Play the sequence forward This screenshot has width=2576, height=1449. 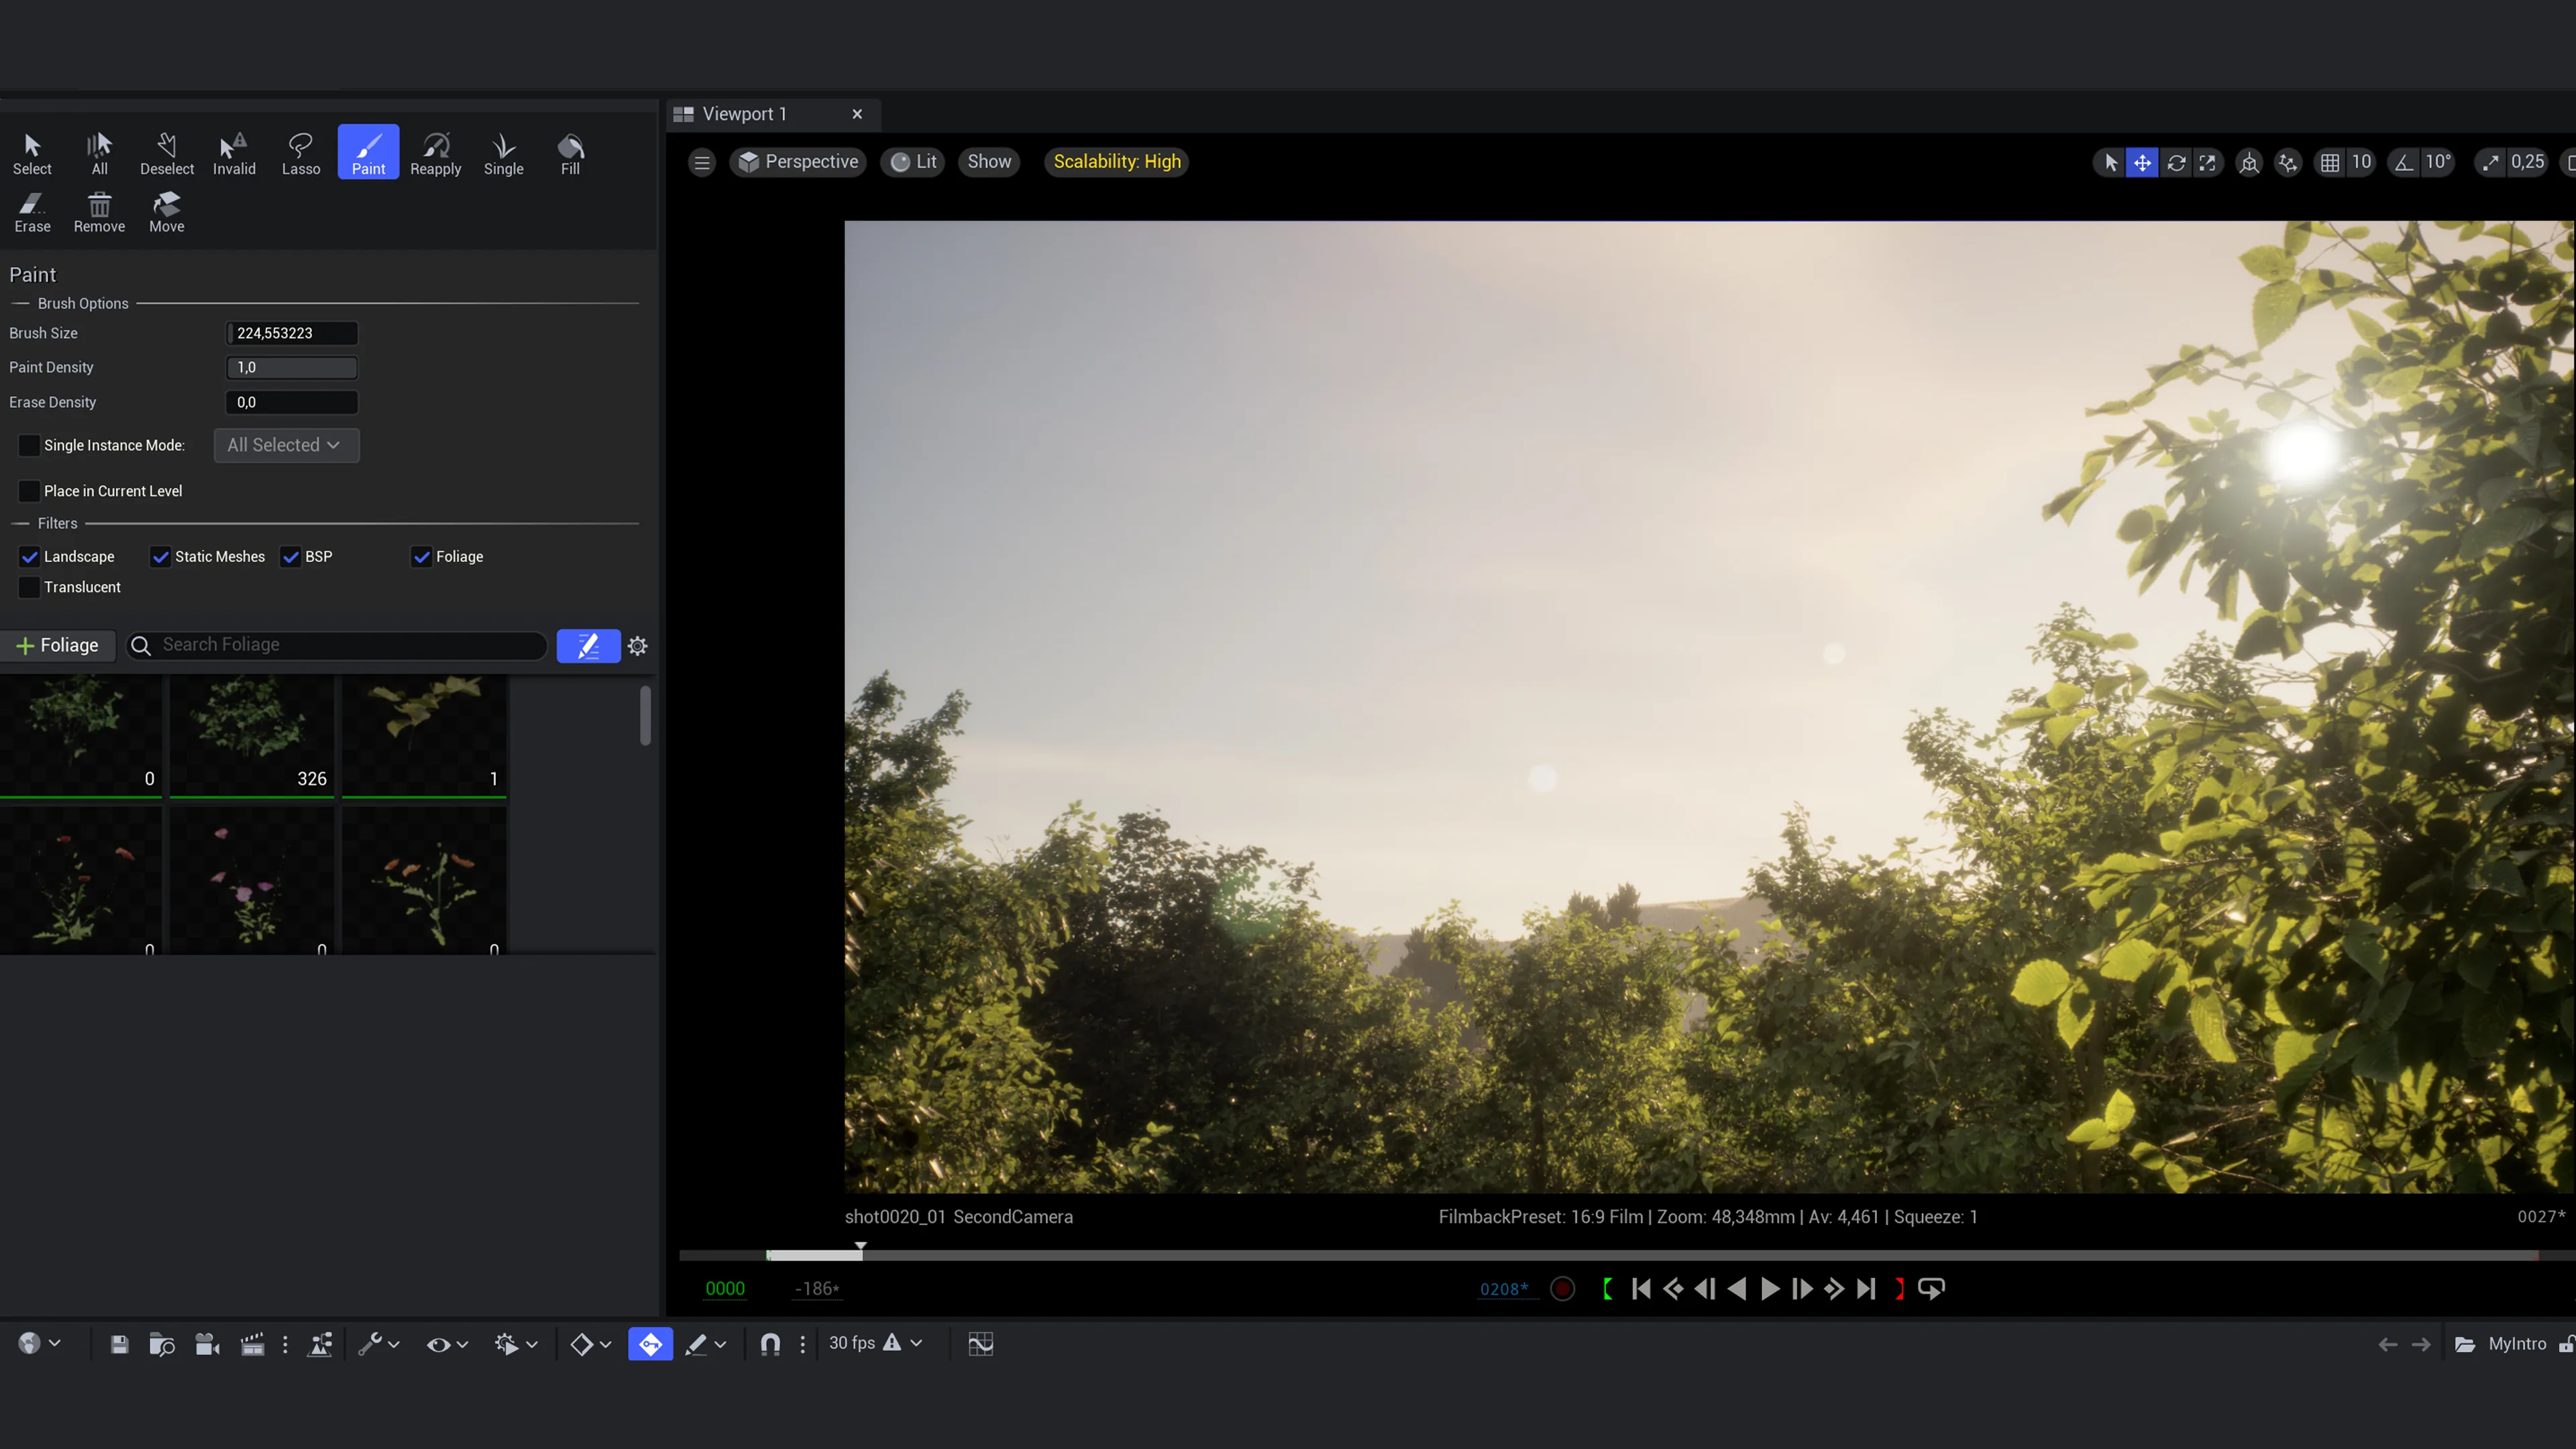click(1769, 1289)
